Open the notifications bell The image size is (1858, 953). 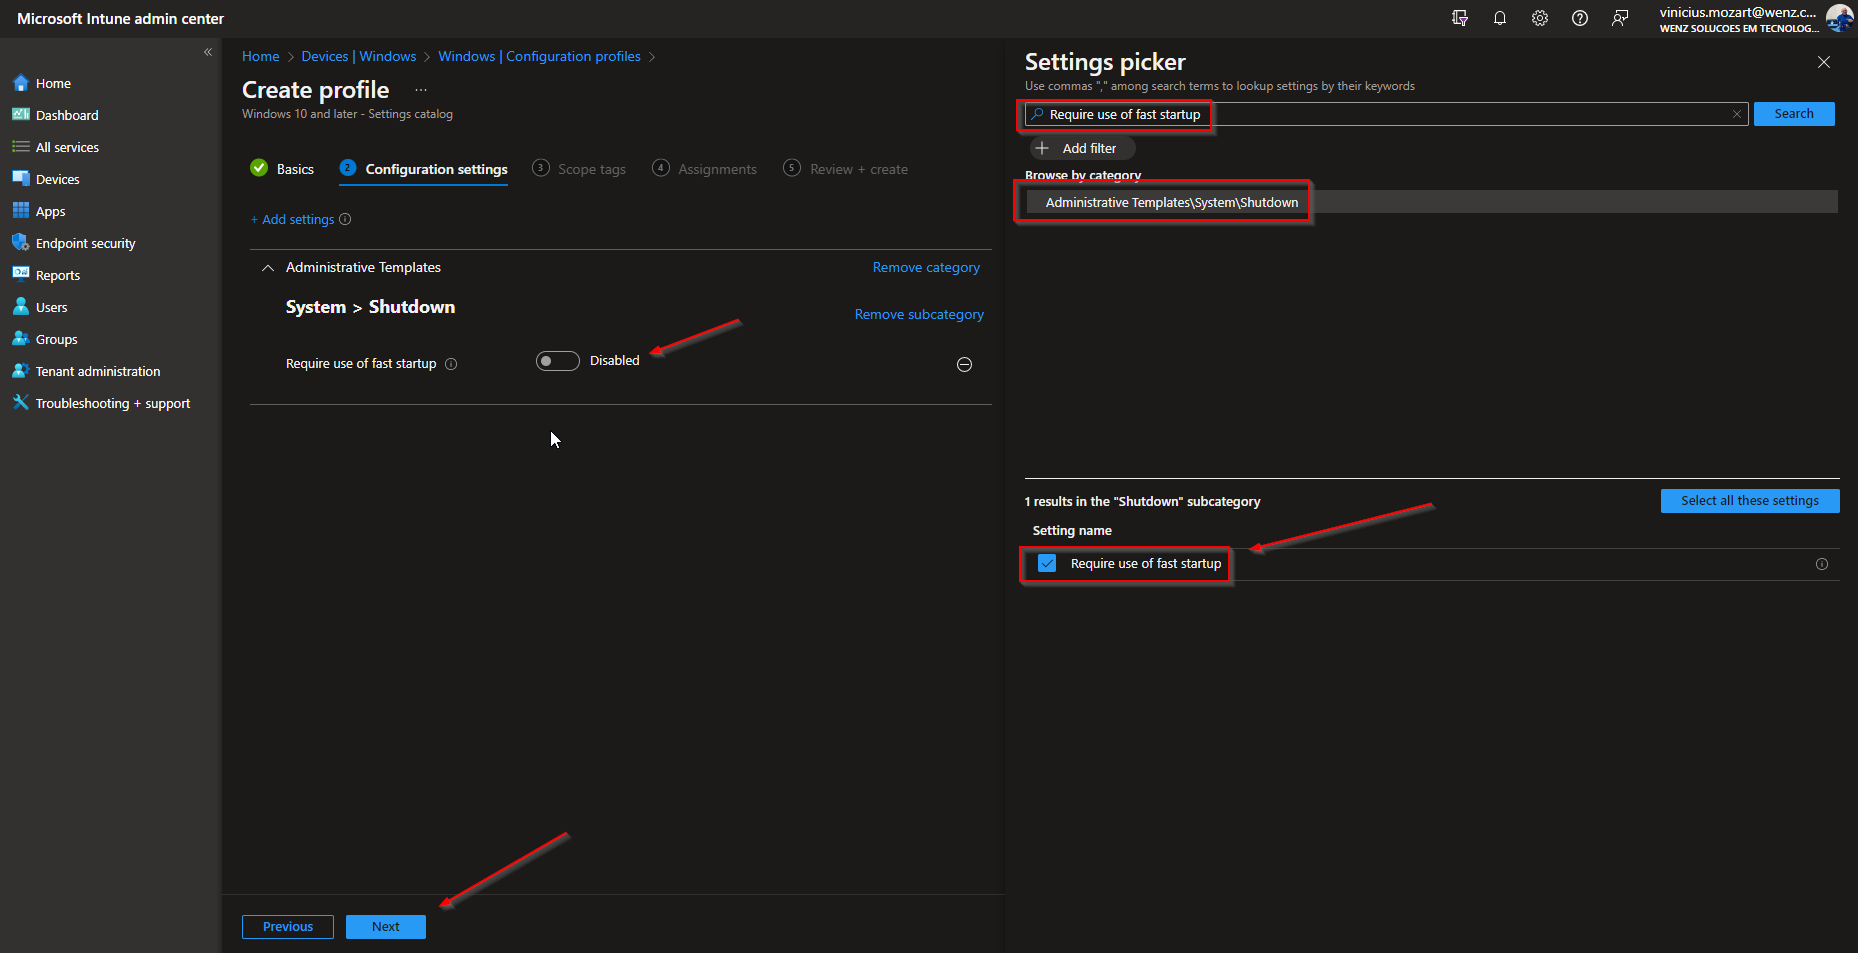tap(1500, 18)
